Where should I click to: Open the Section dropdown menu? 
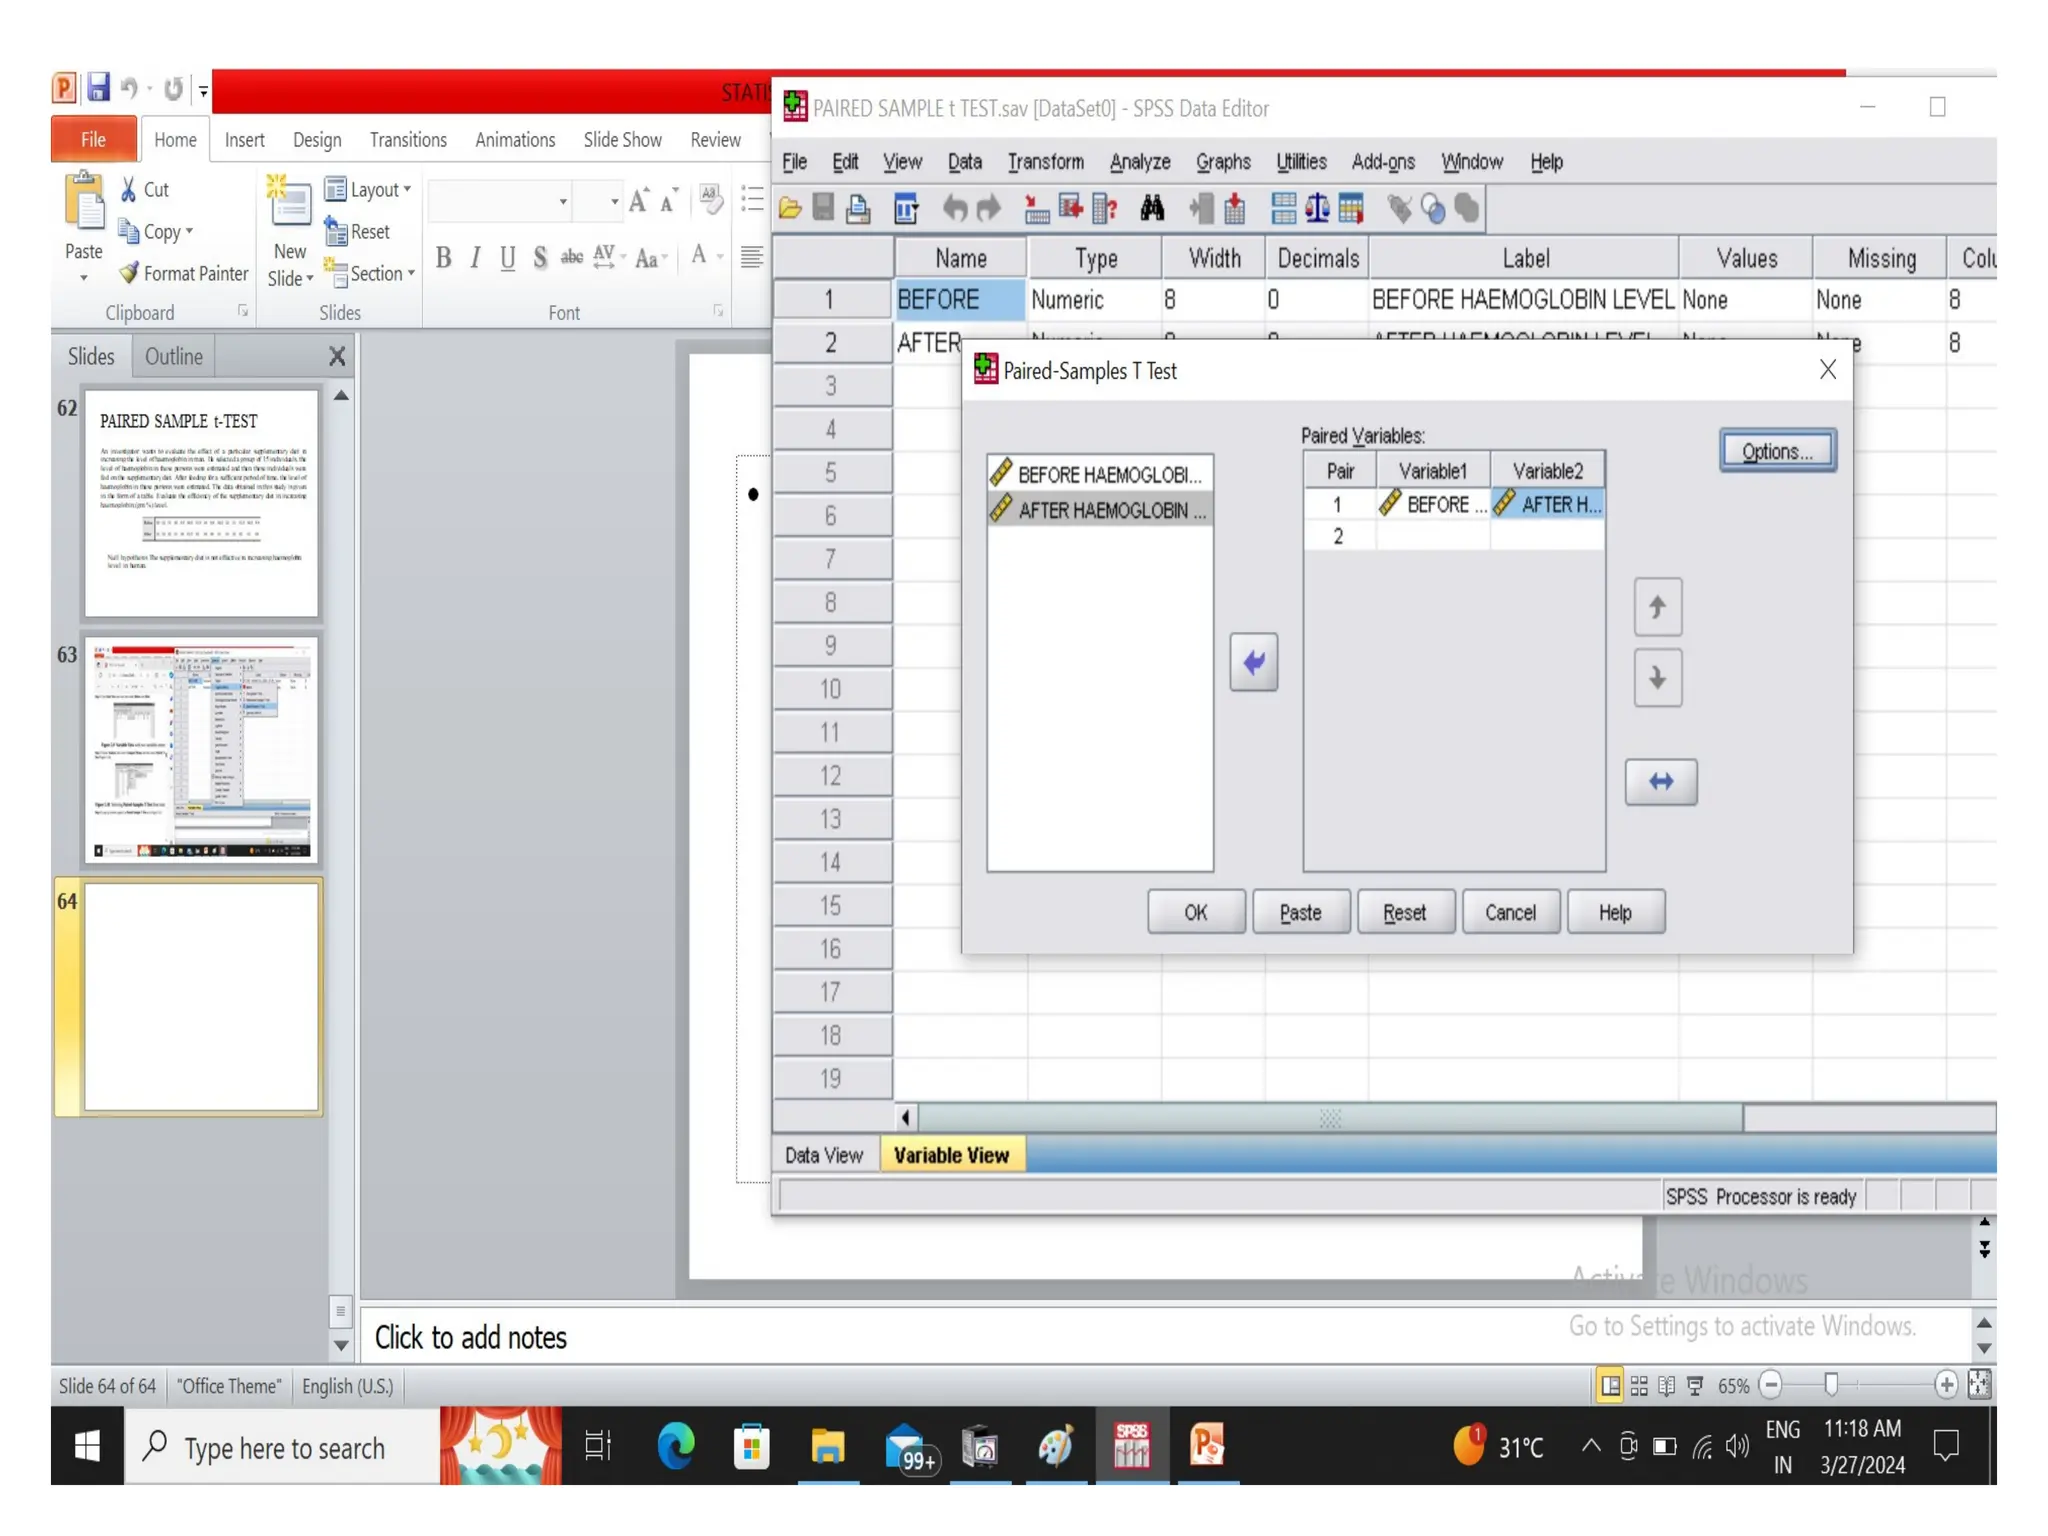point(411,273)
